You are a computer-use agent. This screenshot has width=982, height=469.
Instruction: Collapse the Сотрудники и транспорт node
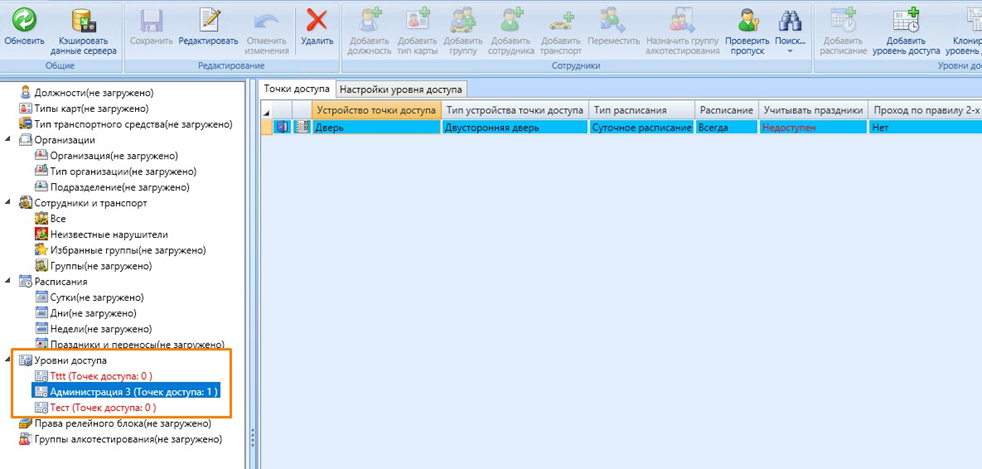[x=11, y=203]
